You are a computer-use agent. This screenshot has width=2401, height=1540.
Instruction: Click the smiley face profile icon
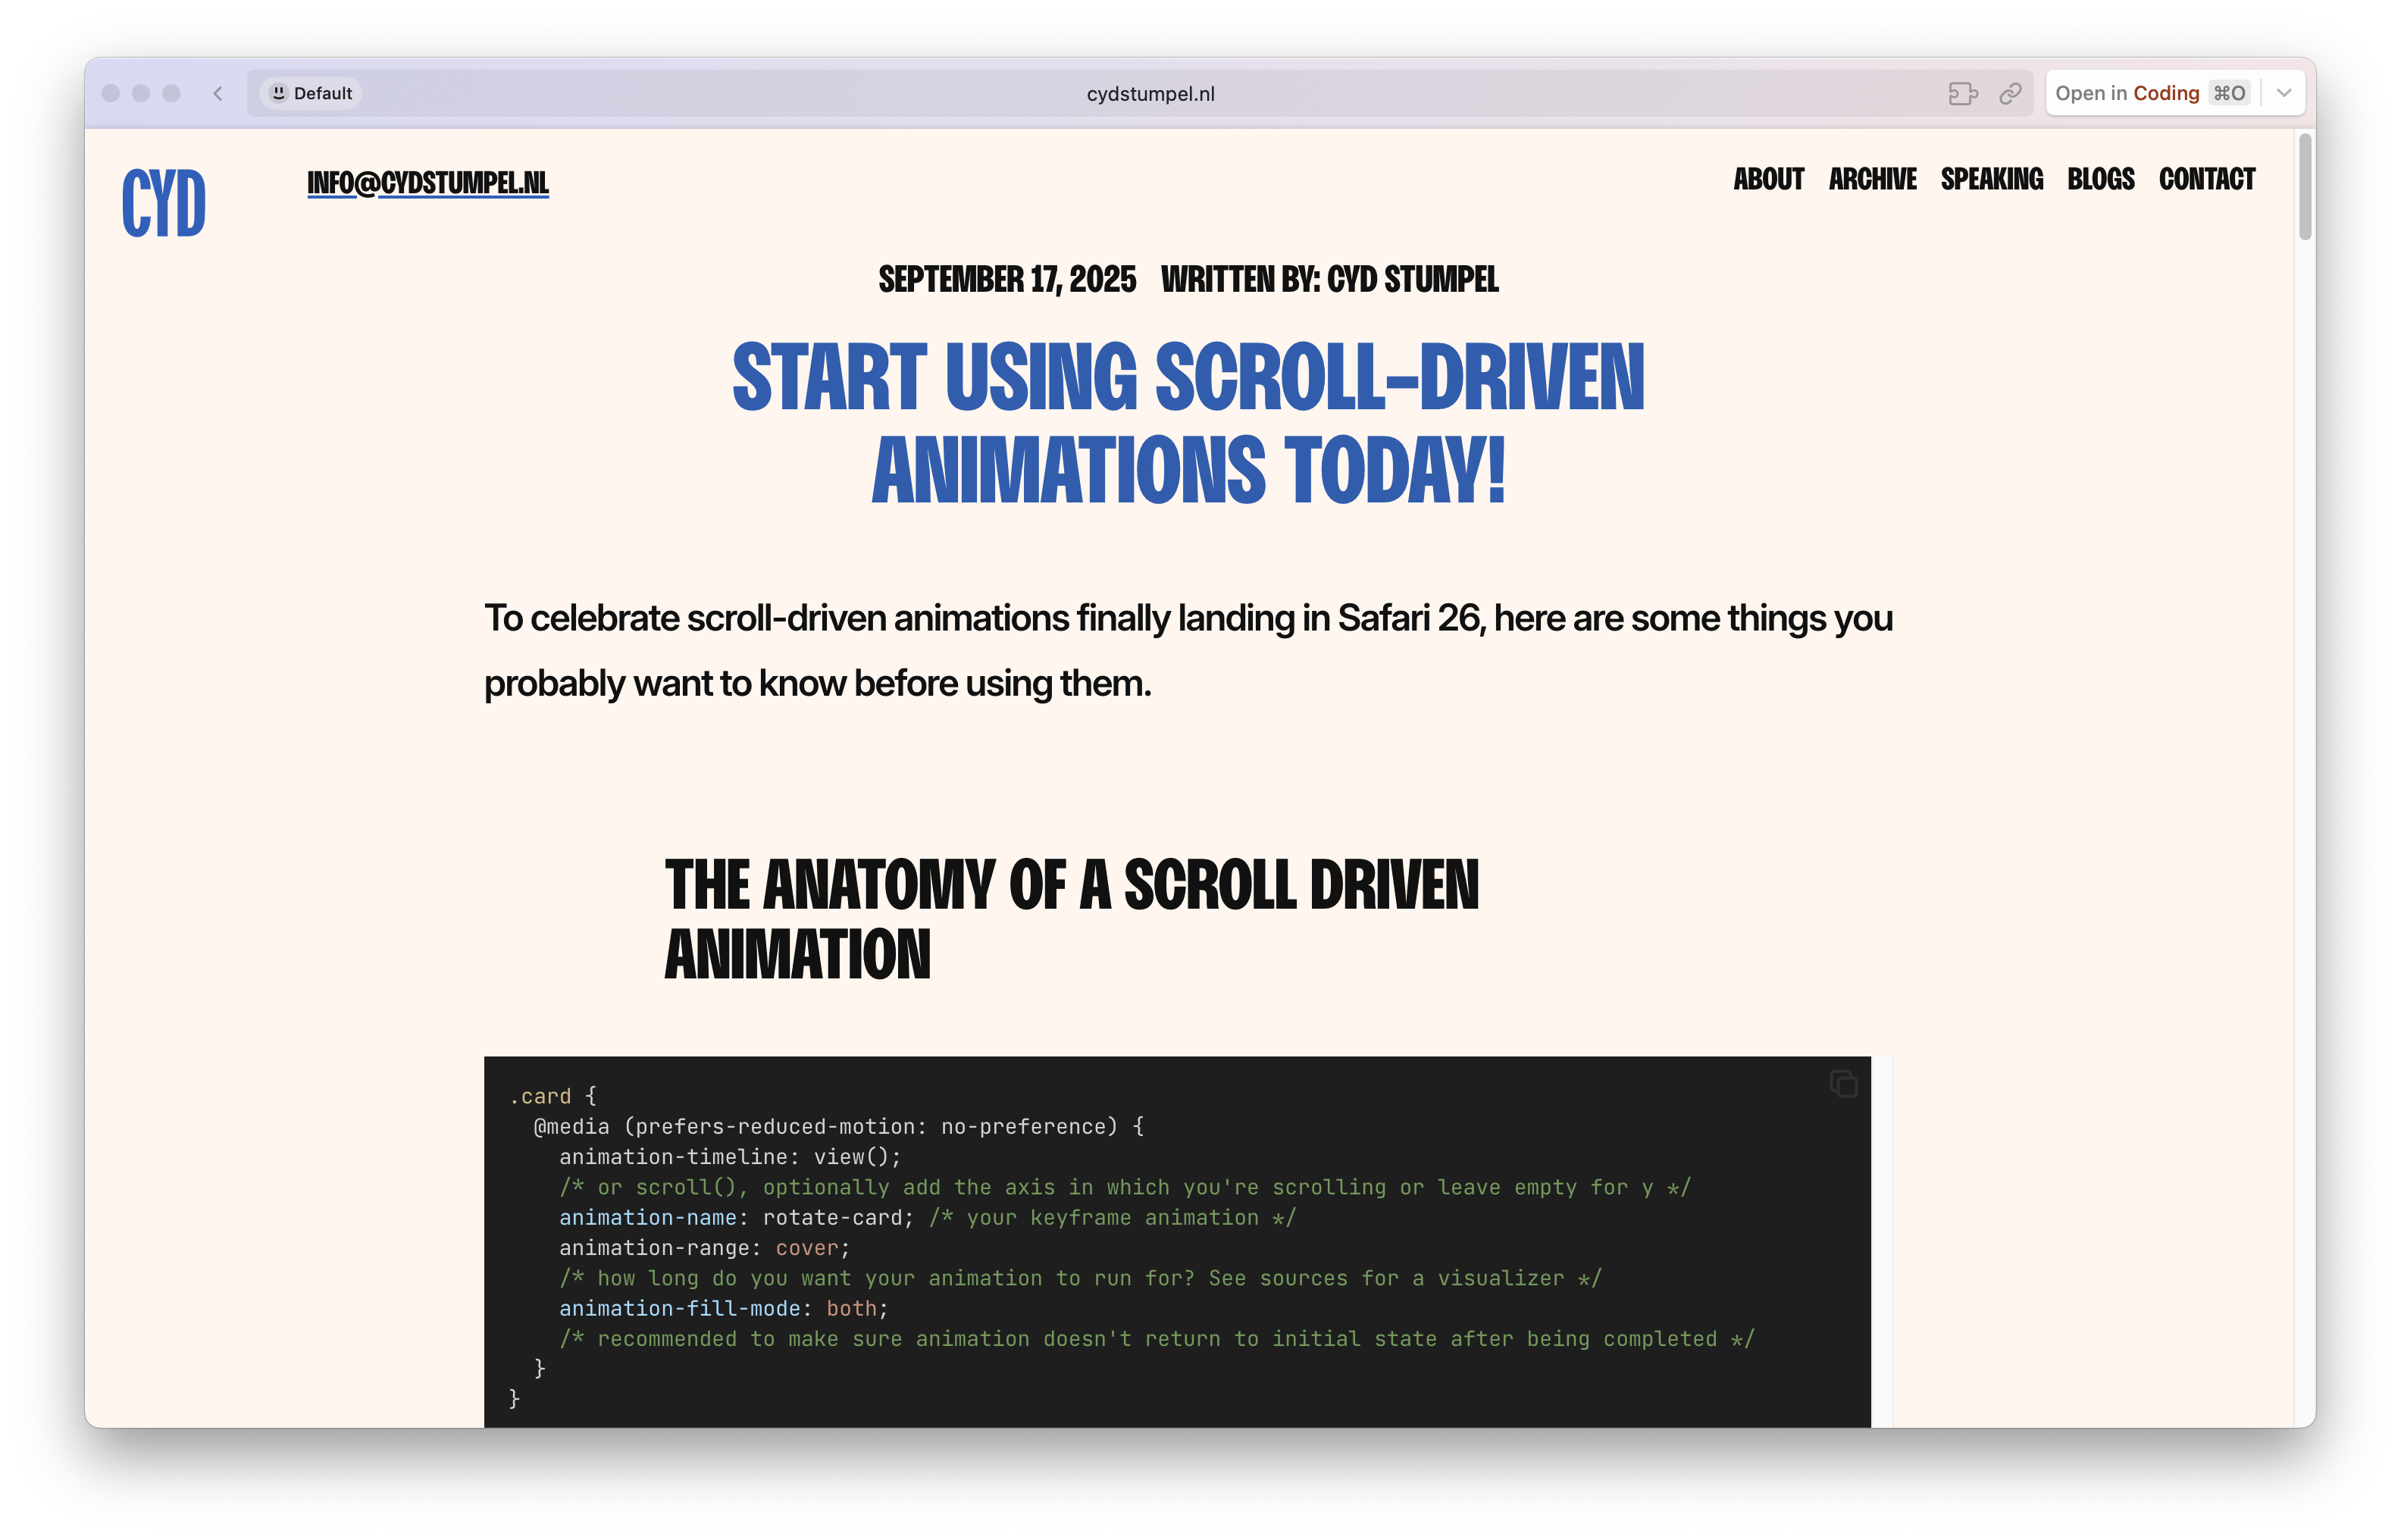[x=279, y=93]
